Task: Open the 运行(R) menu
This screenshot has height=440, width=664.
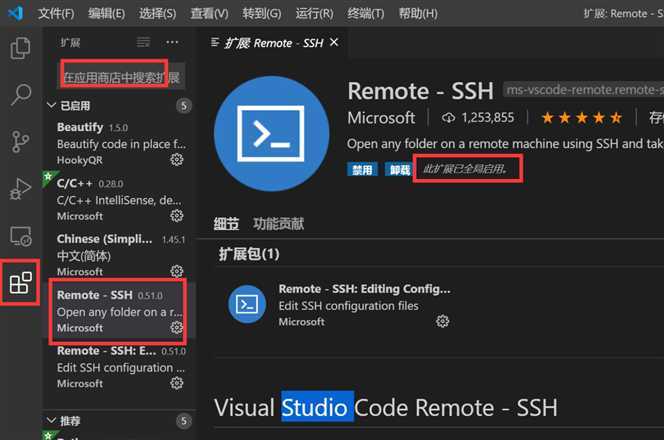Action: tap(314, 14)
